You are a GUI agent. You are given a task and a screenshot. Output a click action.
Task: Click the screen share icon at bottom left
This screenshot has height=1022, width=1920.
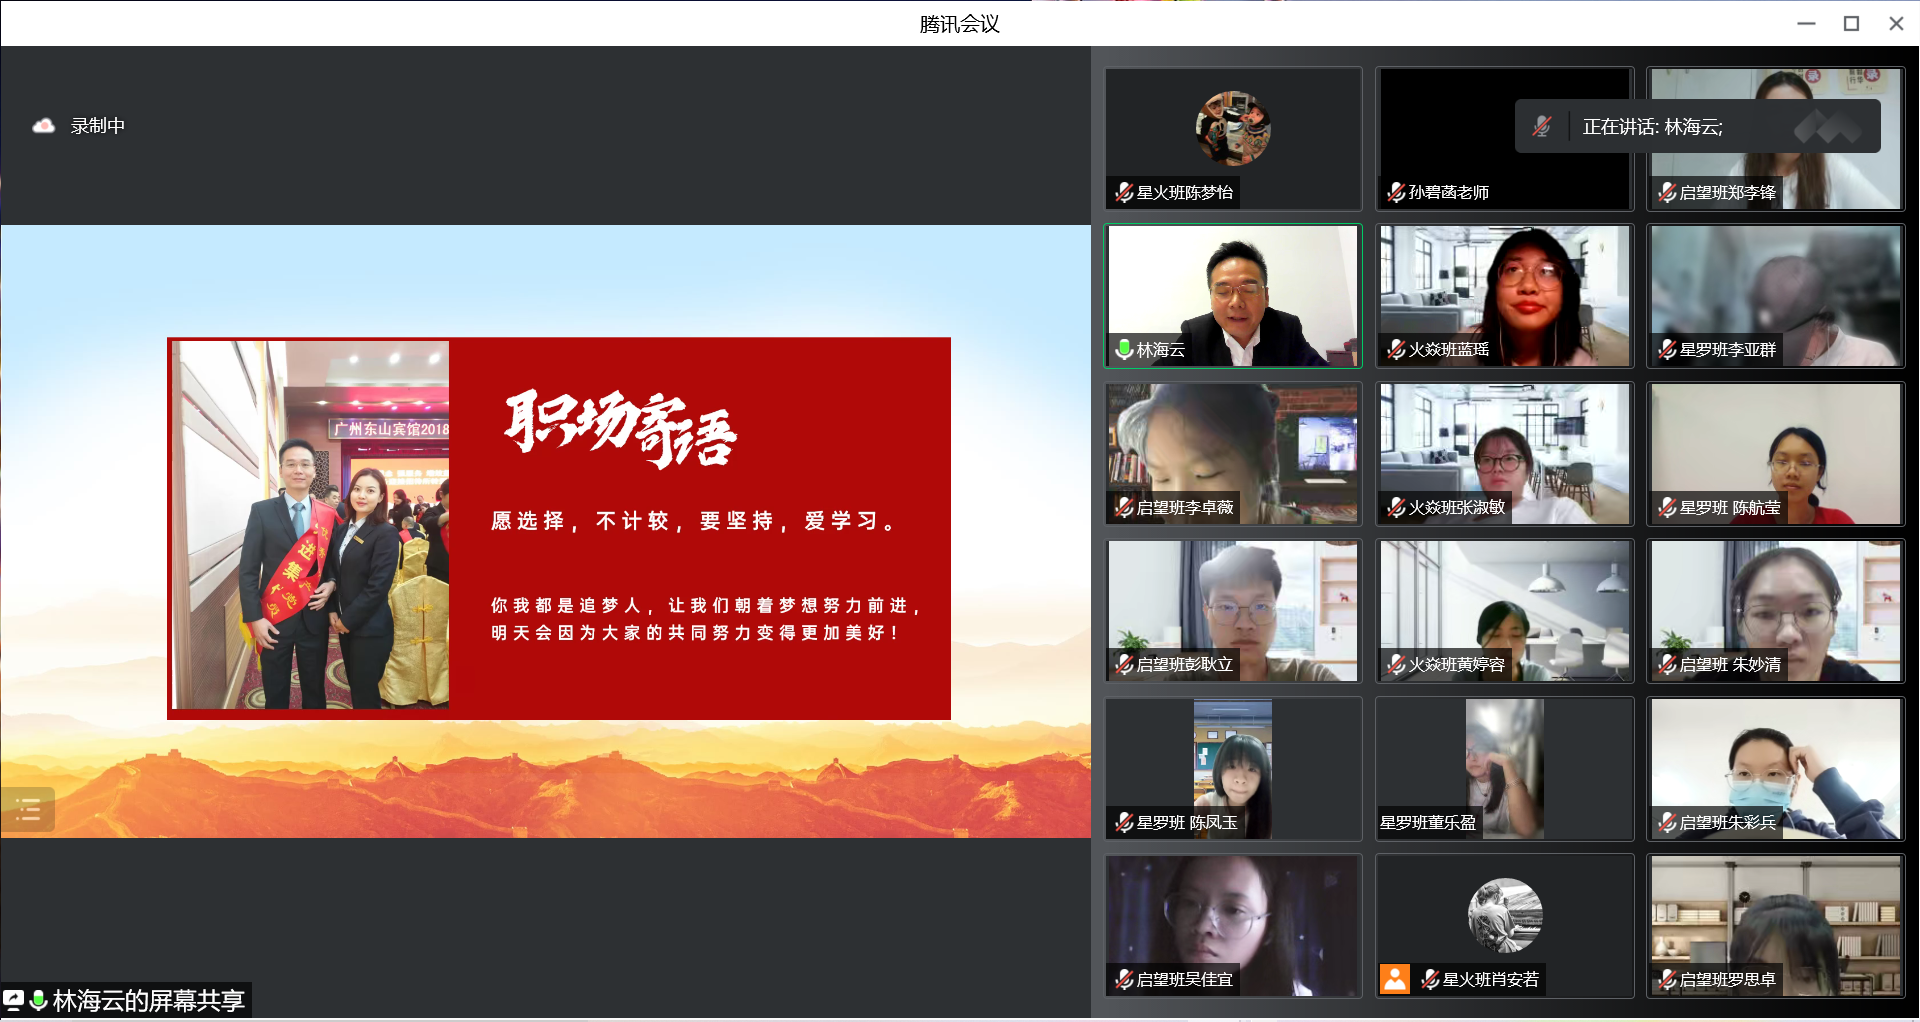14,1000
